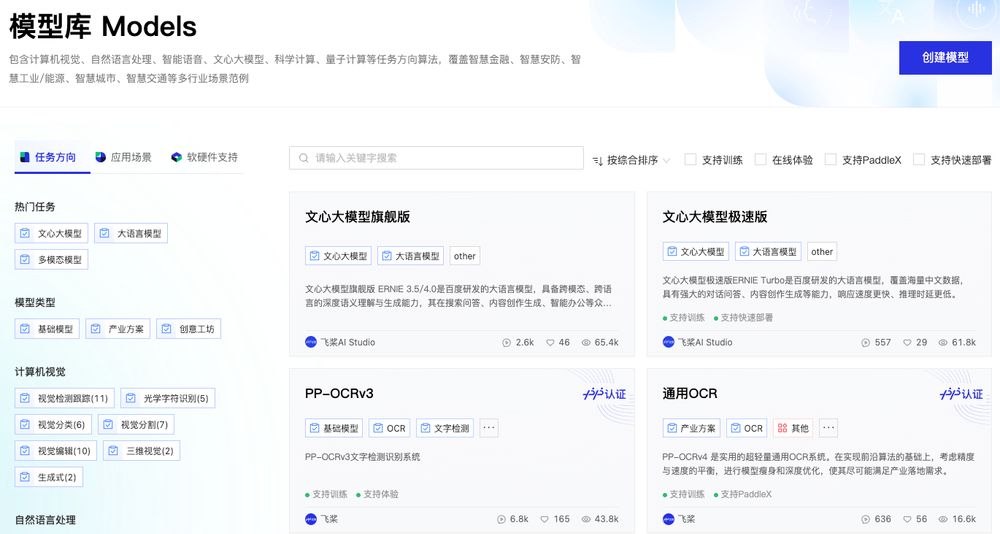
Task: Select the 多模态模型 filter tag
Action: pyautogui.click(x=51, y=260)
